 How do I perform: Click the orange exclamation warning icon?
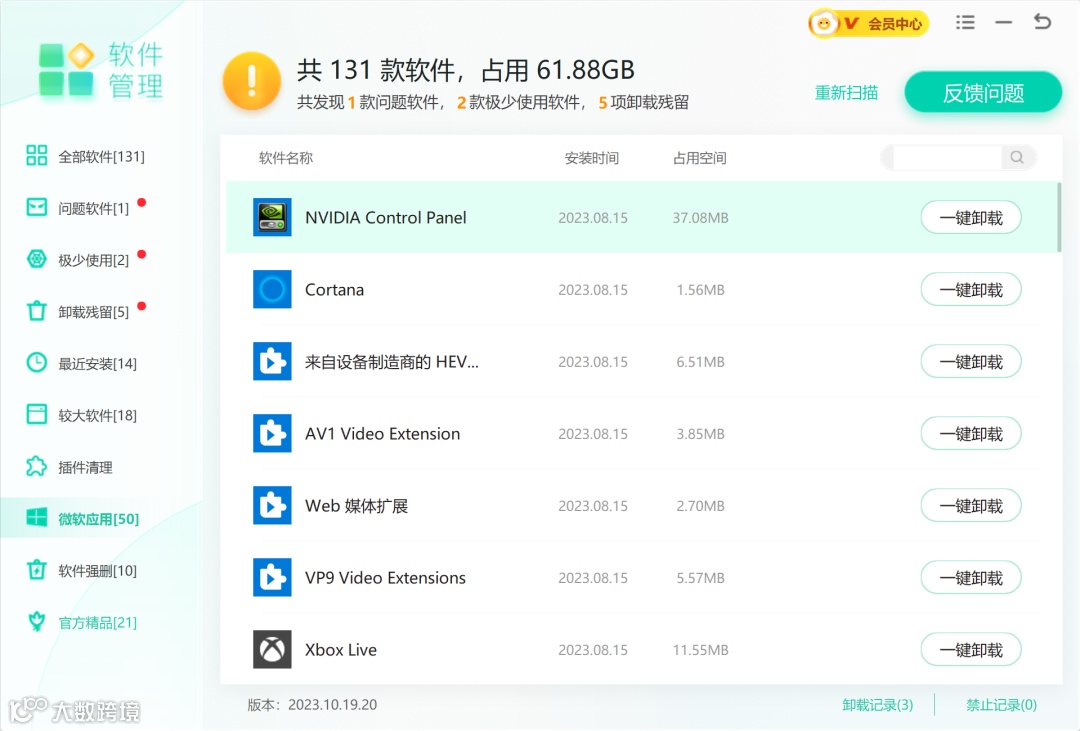[x=251, y=81]
